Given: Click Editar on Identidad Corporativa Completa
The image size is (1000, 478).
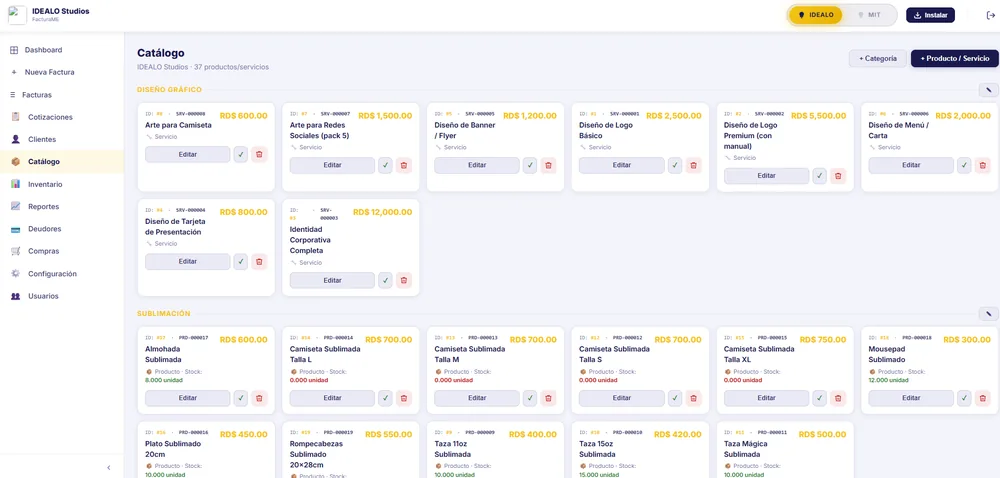Looking at the screenshot, I should (332, 280).
